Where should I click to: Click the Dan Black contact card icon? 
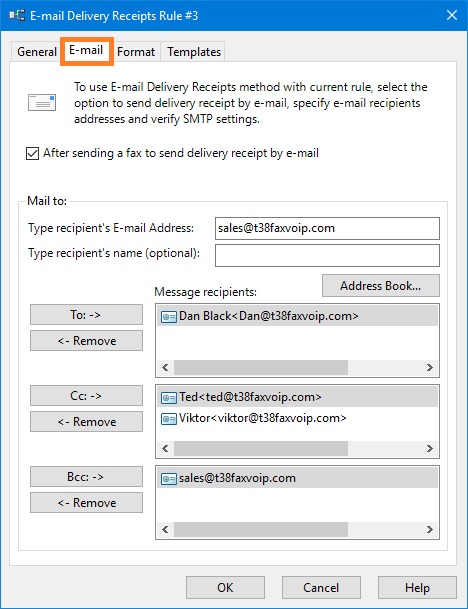pyautogui.click(x=169, y=317)
